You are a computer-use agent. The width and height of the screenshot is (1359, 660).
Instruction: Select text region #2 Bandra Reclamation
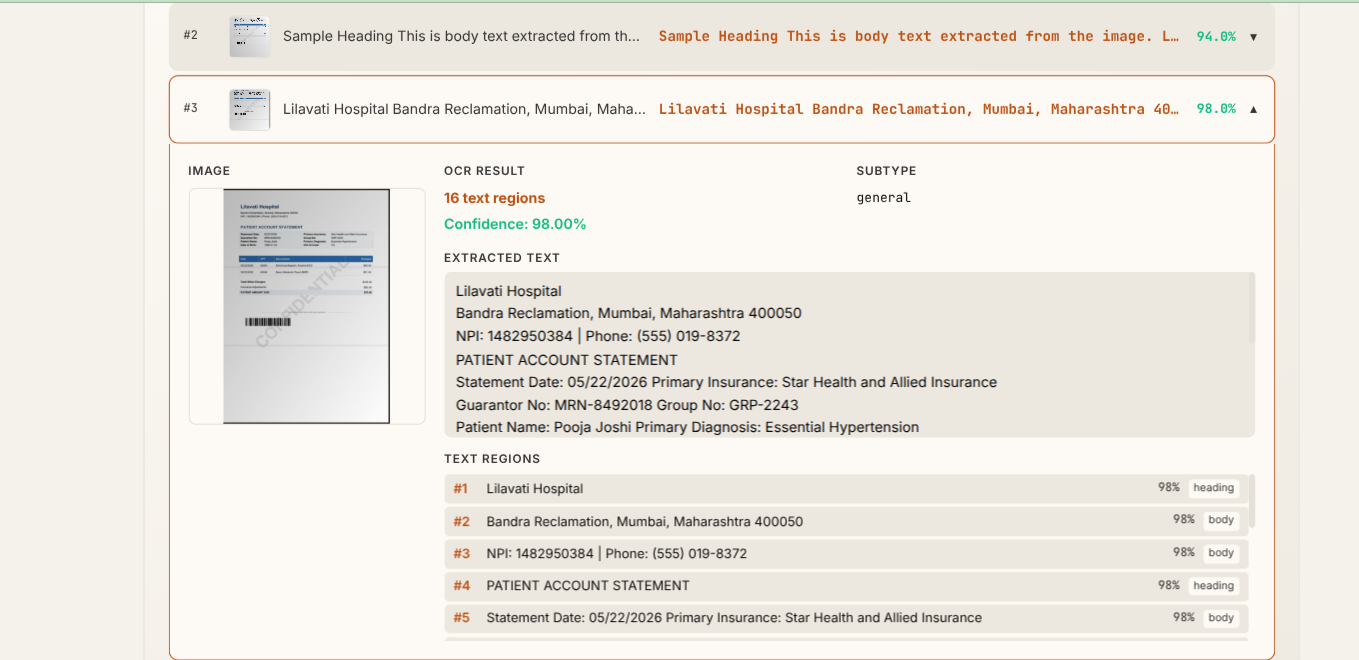coord(845,521)
